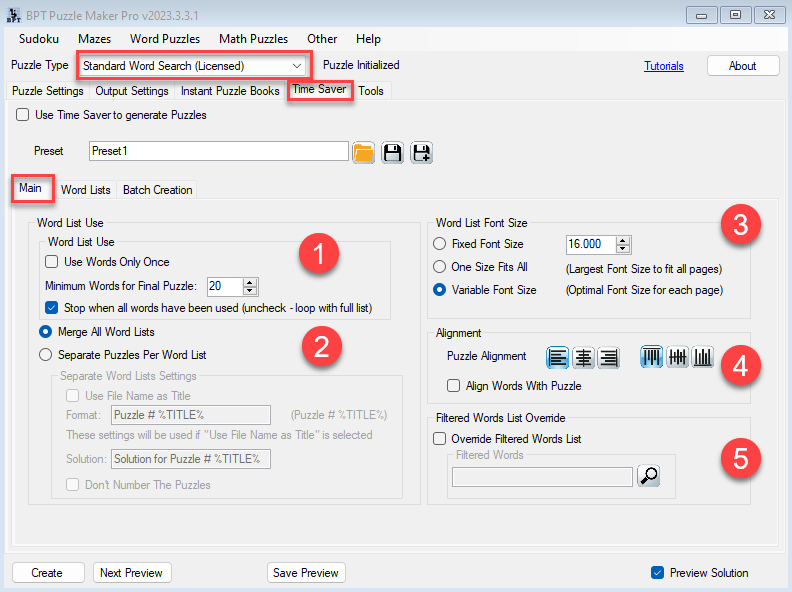This screenshot has height=592, width=792.
Task: Select bottom vertical alignment icon
Action: [702, 358]
